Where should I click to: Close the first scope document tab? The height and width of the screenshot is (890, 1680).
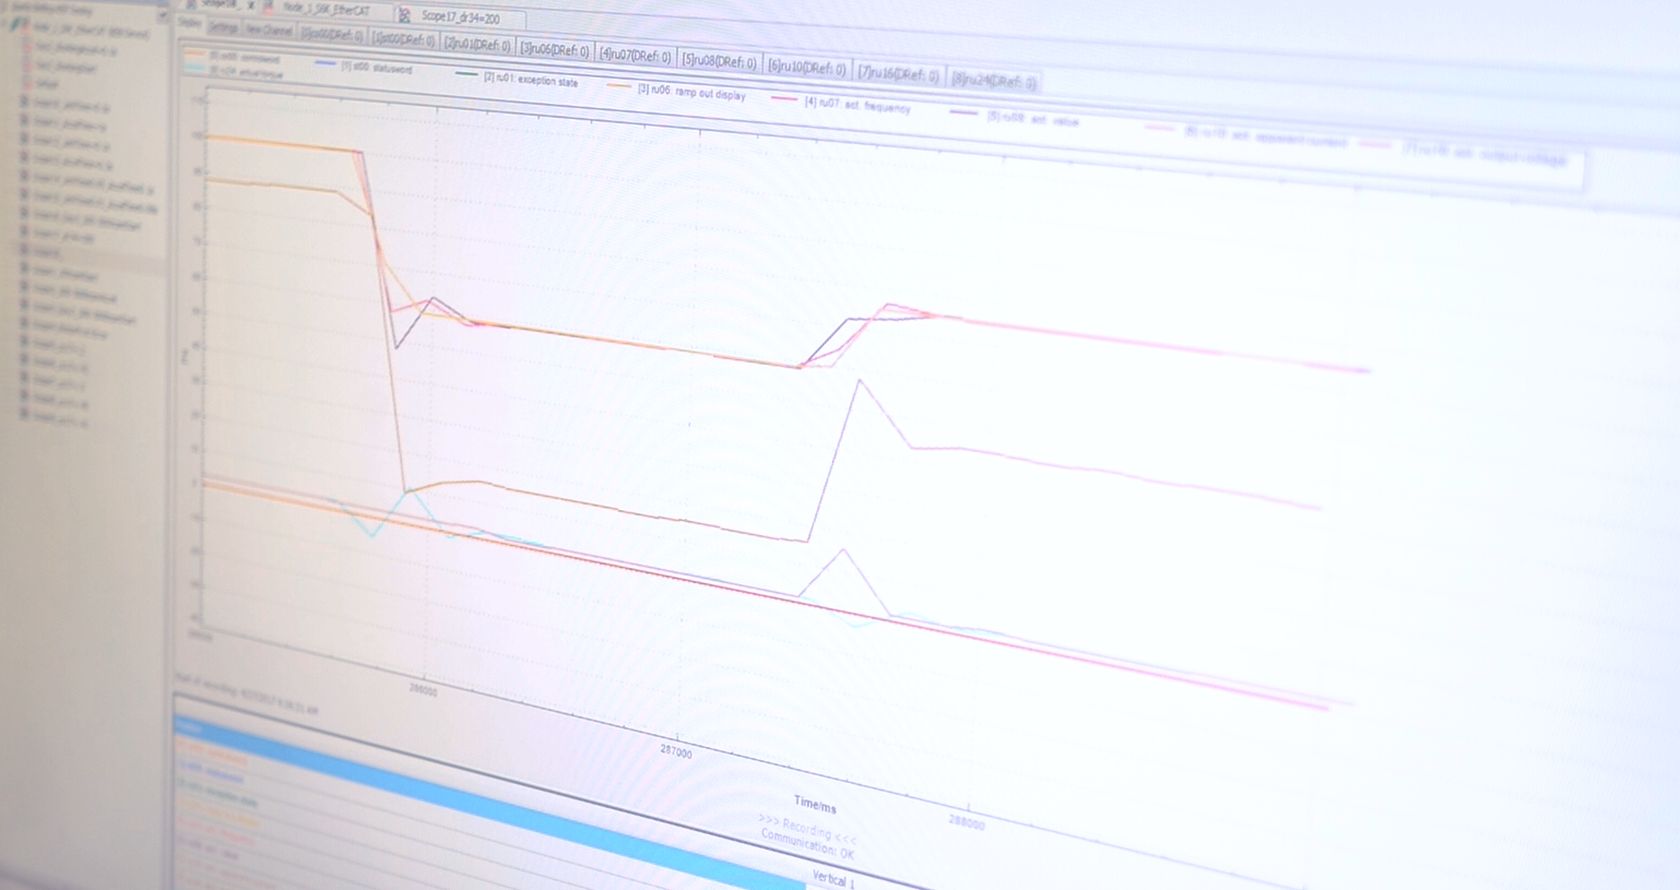coord(252,4)
